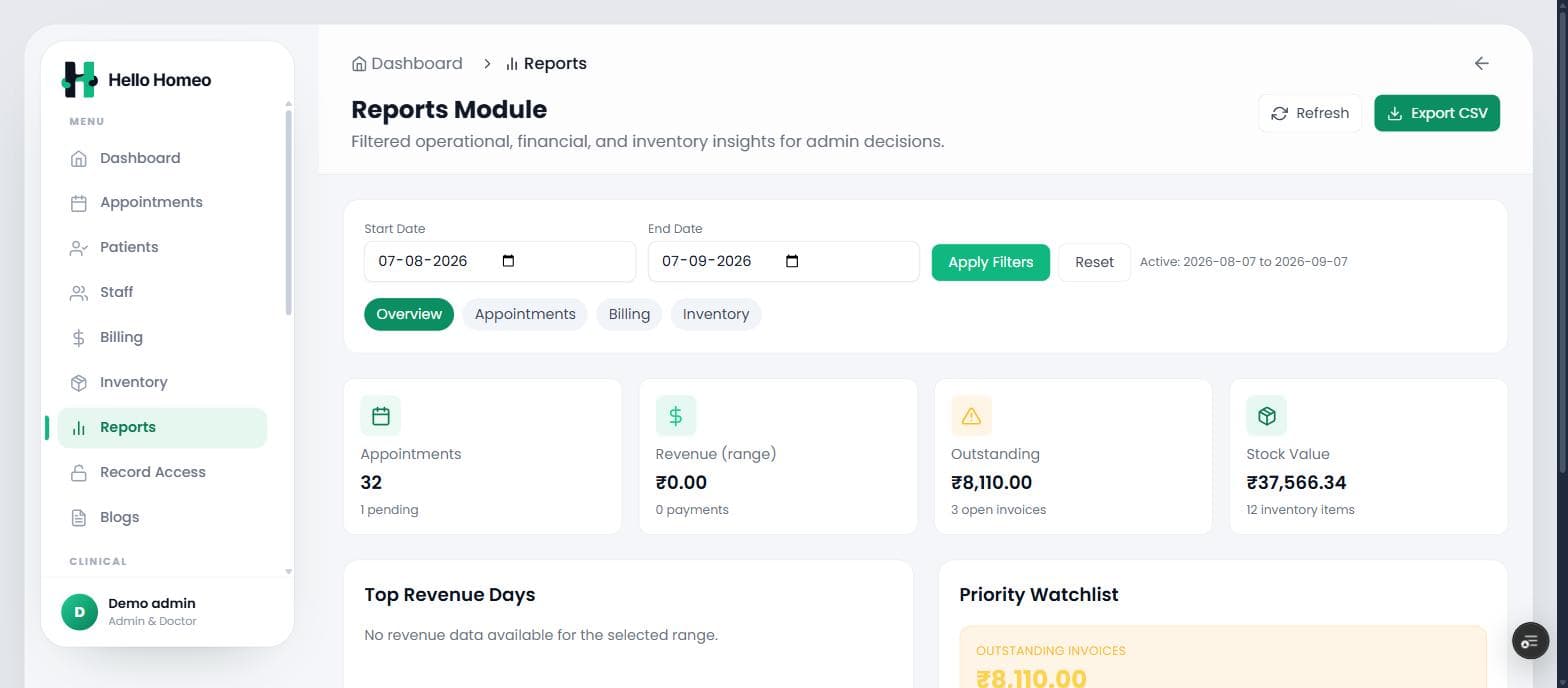Click the '12 inventory items' text
This screenshot has width=1568, height=688.
tap(1300, 510)
